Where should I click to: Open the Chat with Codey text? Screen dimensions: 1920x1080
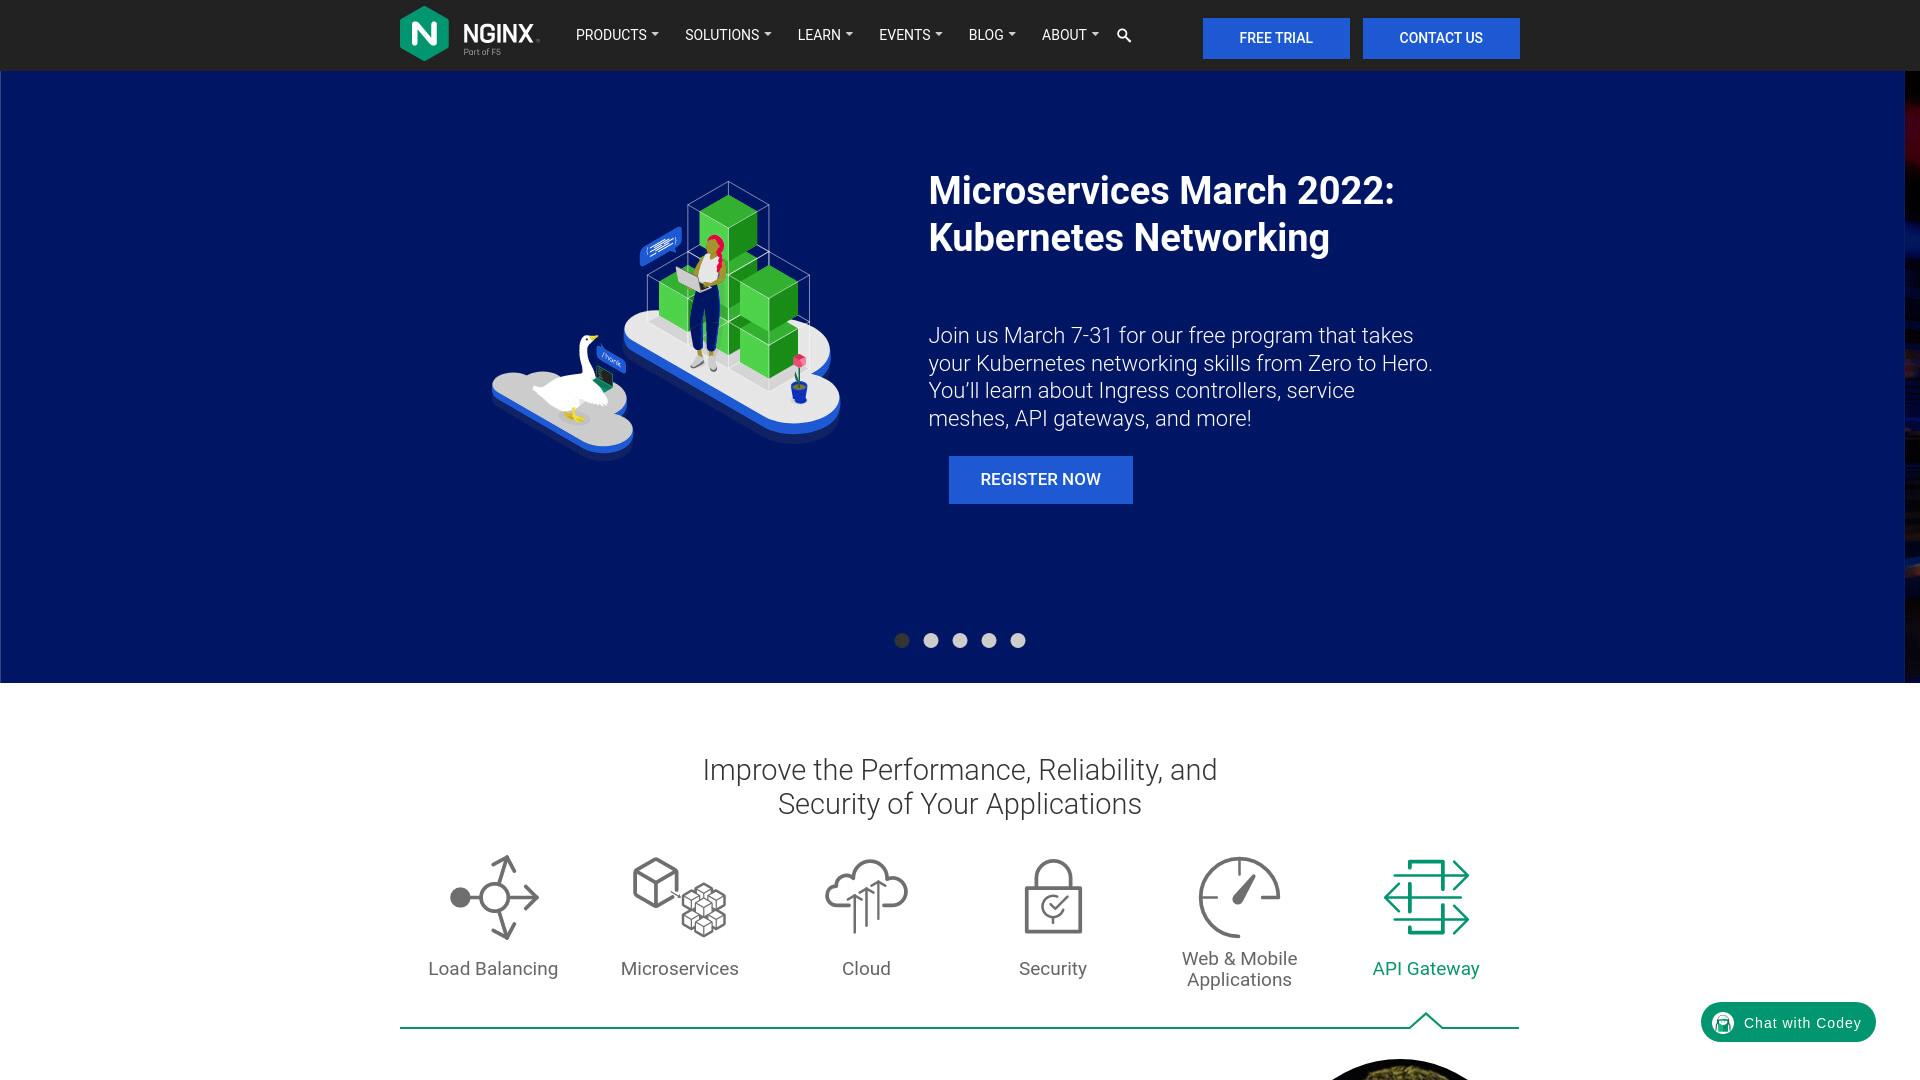tap(1802, 1023)
